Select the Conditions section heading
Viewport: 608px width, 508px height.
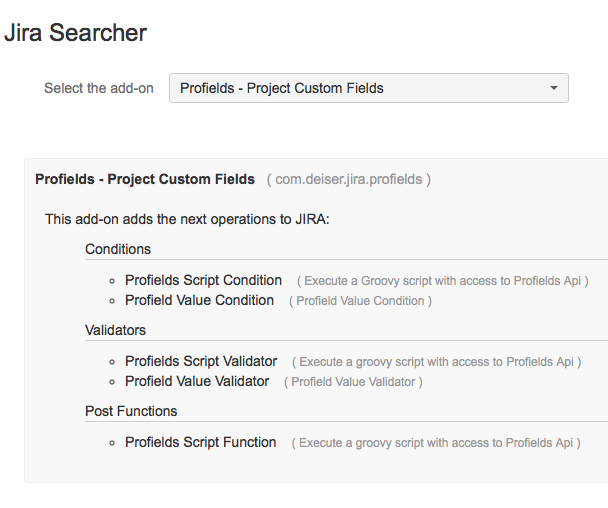118,249
